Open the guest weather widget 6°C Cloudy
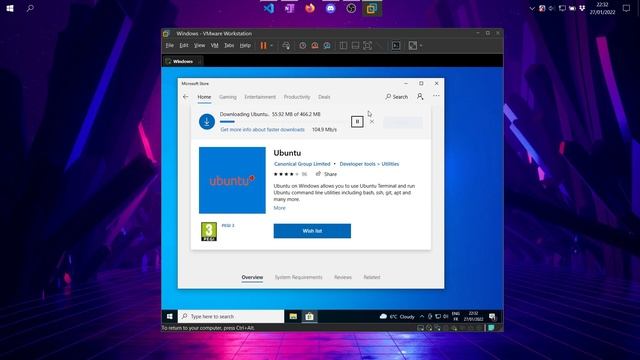 (x=397, y=316)
